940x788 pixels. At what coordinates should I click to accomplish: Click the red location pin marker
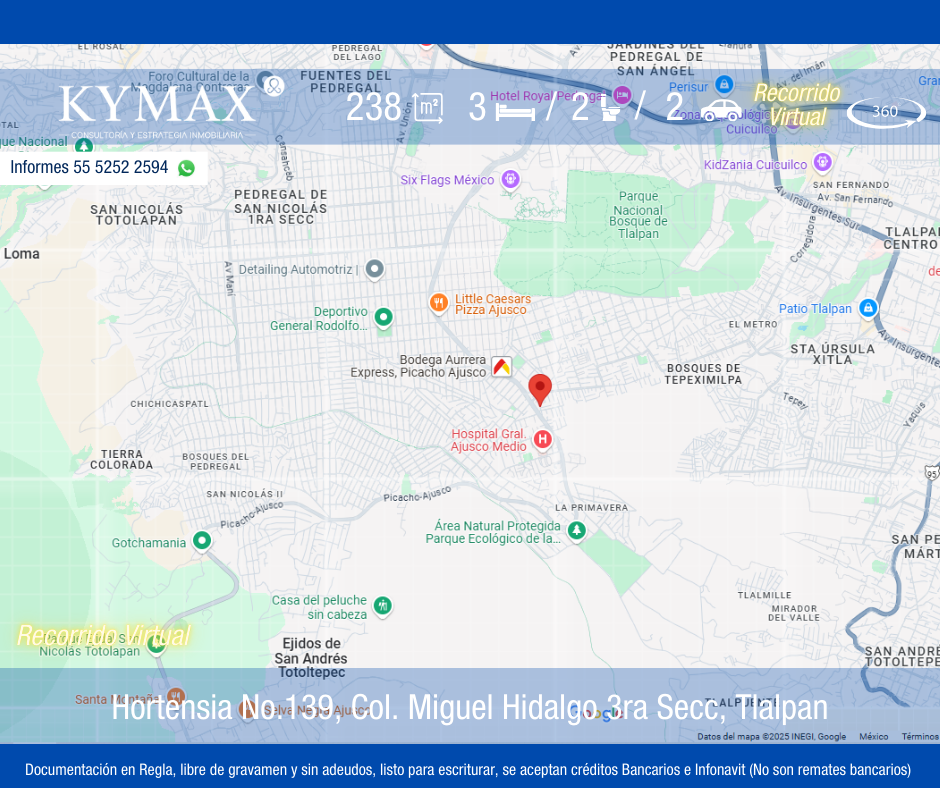pyautogui.click(x=540, y=390)
